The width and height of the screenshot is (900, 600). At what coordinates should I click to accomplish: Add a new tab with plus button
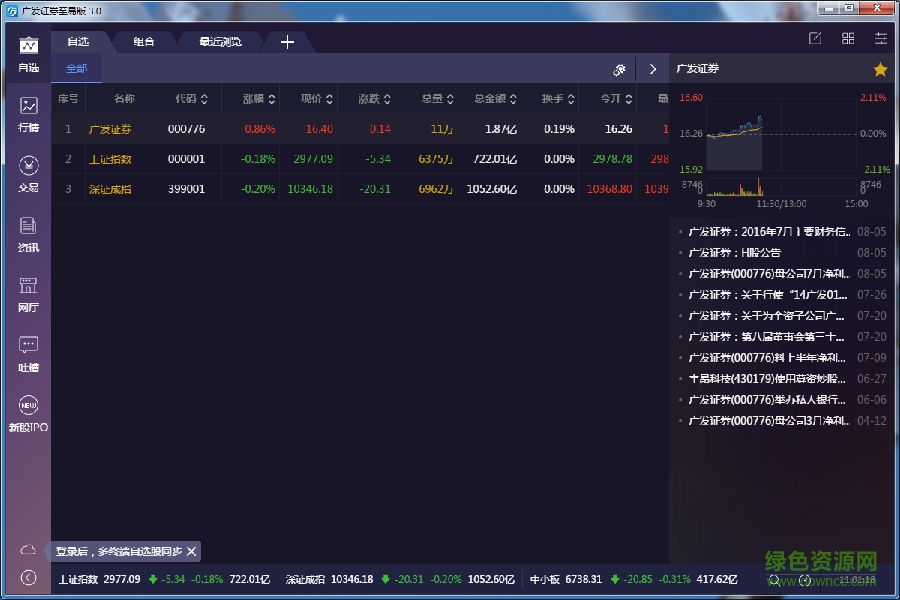(287, 42)
